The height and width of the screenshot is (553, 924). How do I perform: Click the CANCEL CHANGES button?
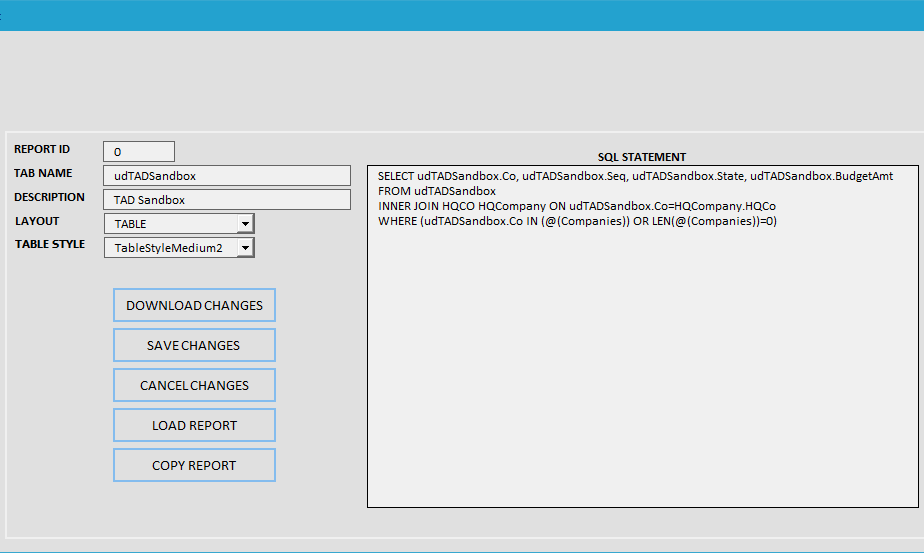tap(194, 386)
